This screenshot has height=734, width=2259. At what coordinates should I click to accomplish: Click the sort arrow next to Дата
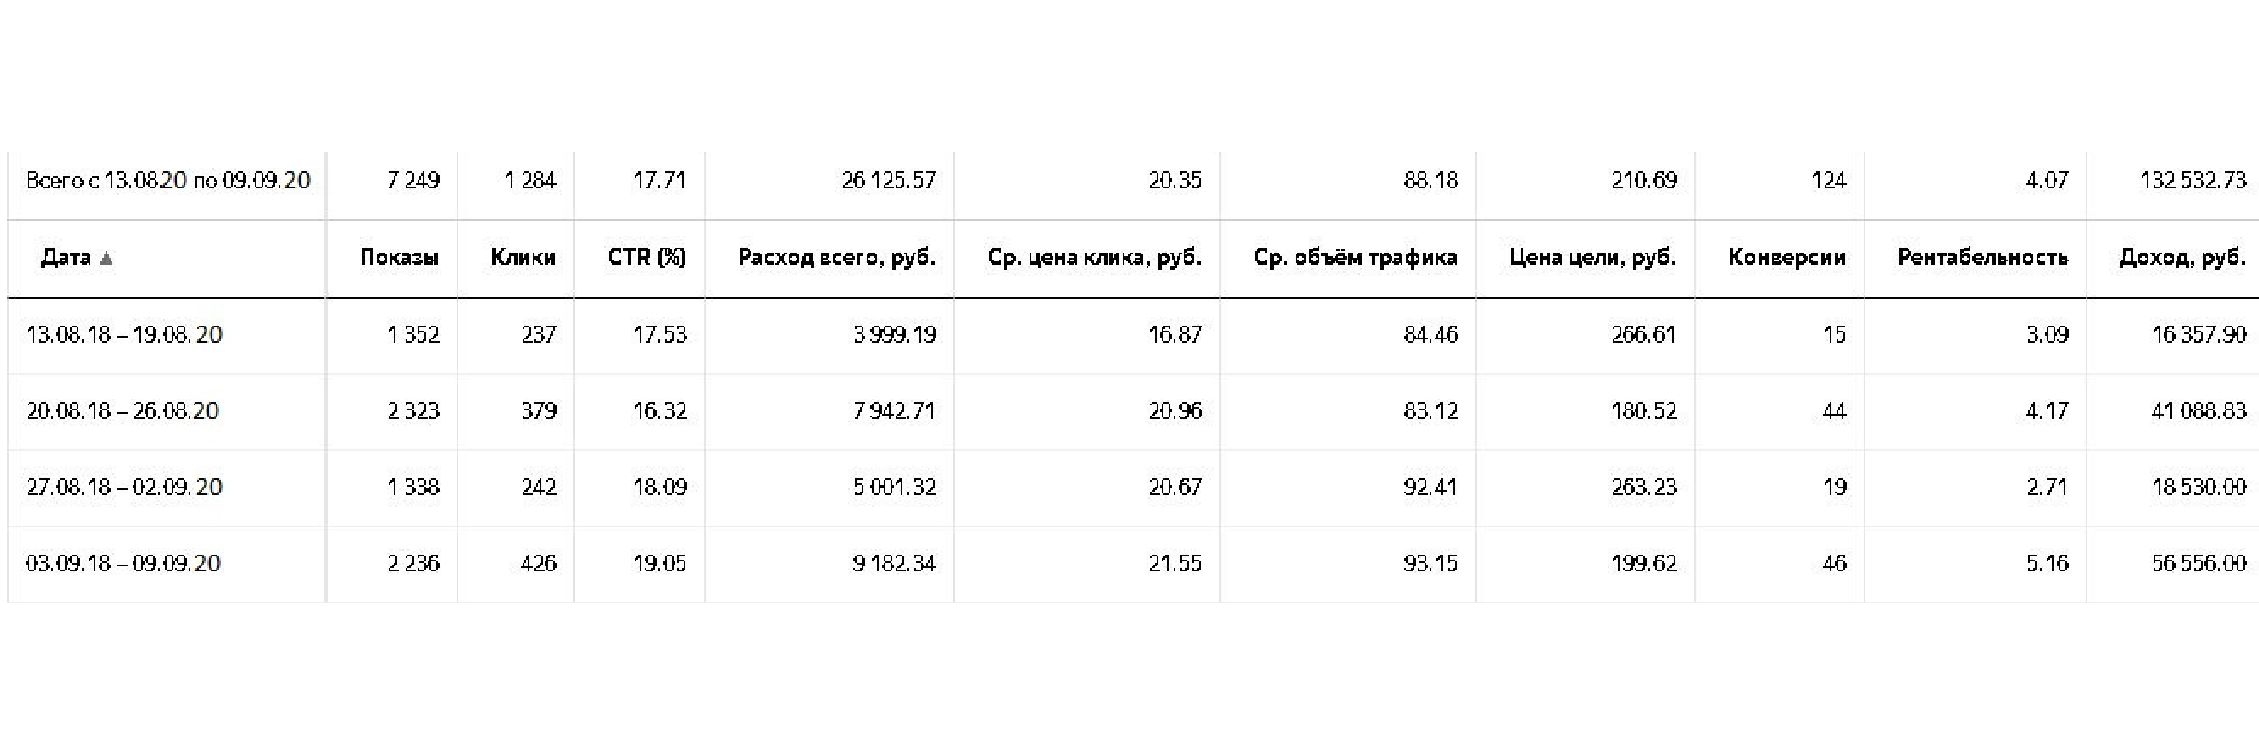106,259
